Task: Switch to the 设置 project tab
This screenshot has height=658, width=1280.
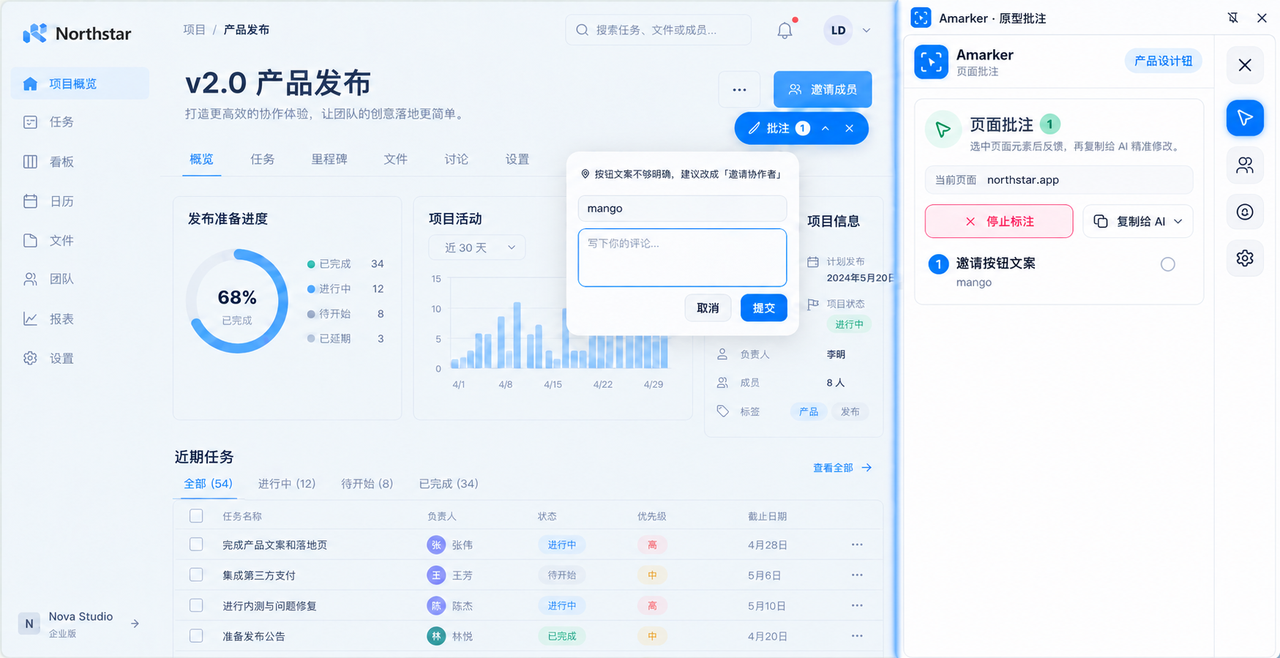Action: [x=517, y=159]
